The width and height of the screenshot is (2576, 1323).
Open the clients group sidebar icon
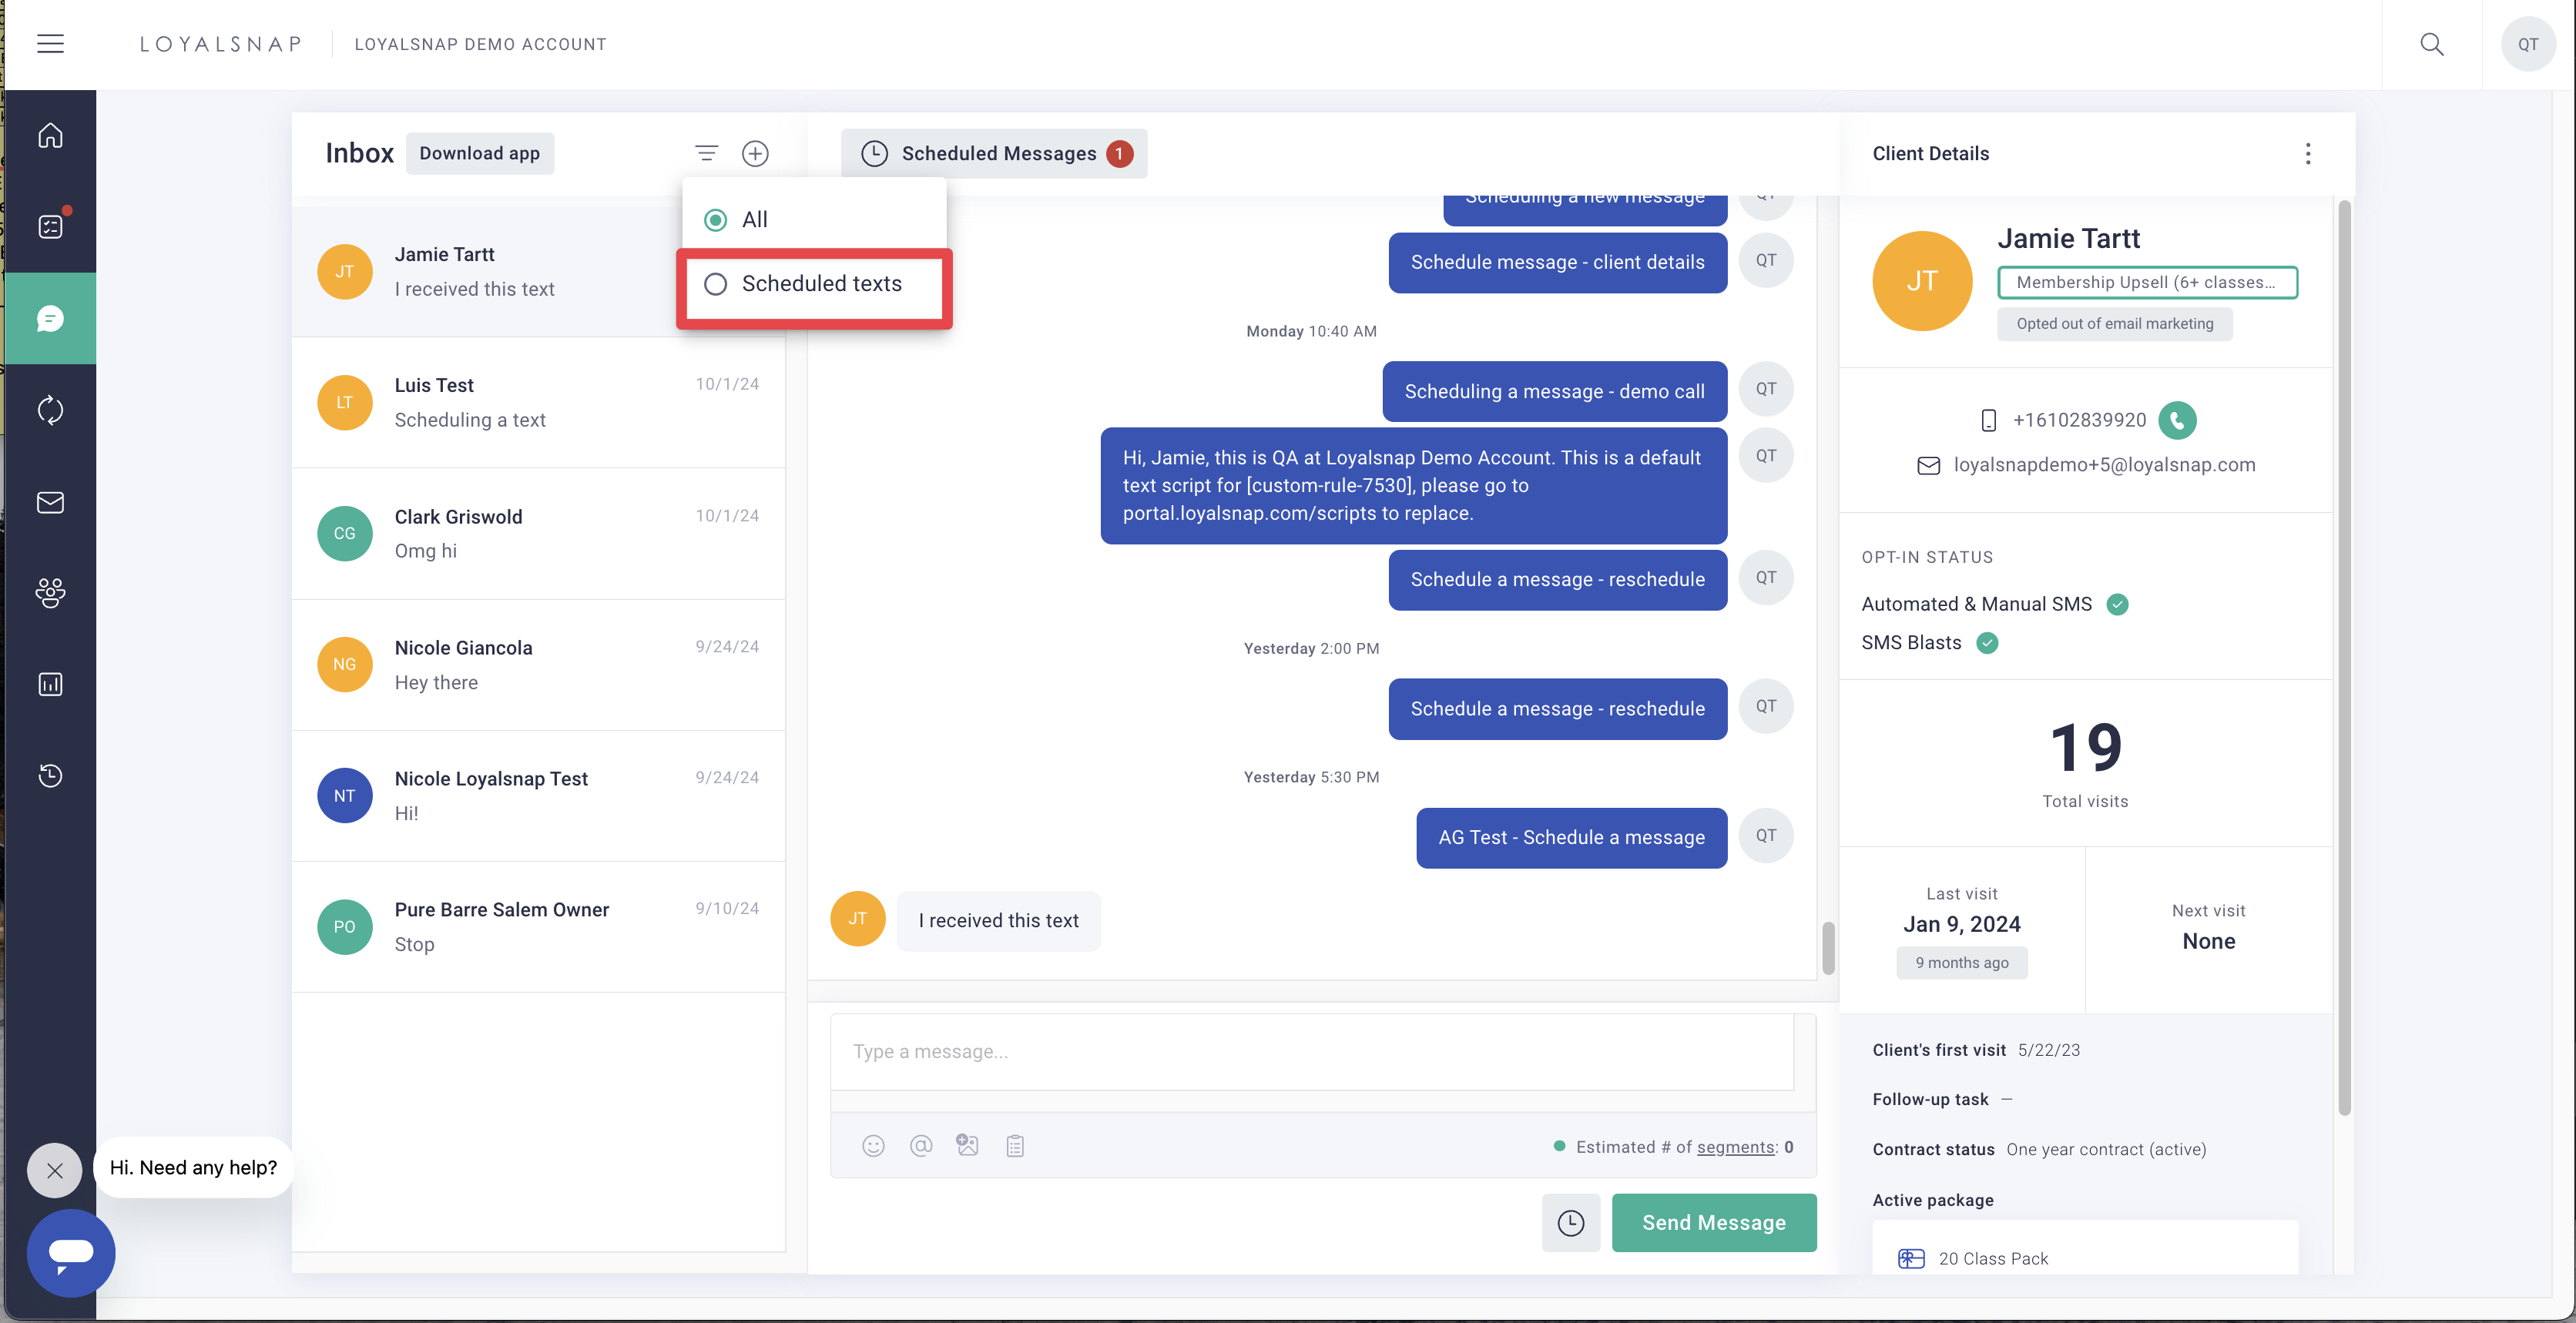pyautogui.click(x=50, y=593)
